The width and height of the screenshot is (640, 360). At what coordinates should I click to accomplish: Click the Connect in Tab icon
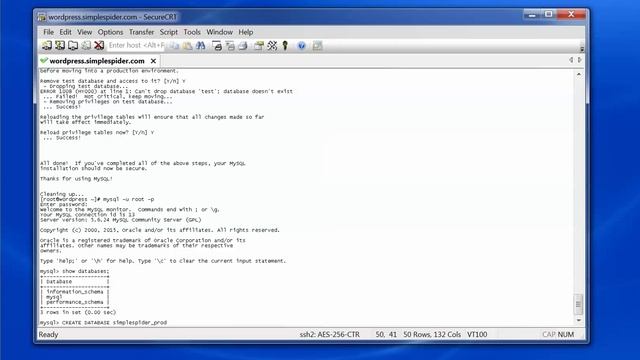coord(73,45)
